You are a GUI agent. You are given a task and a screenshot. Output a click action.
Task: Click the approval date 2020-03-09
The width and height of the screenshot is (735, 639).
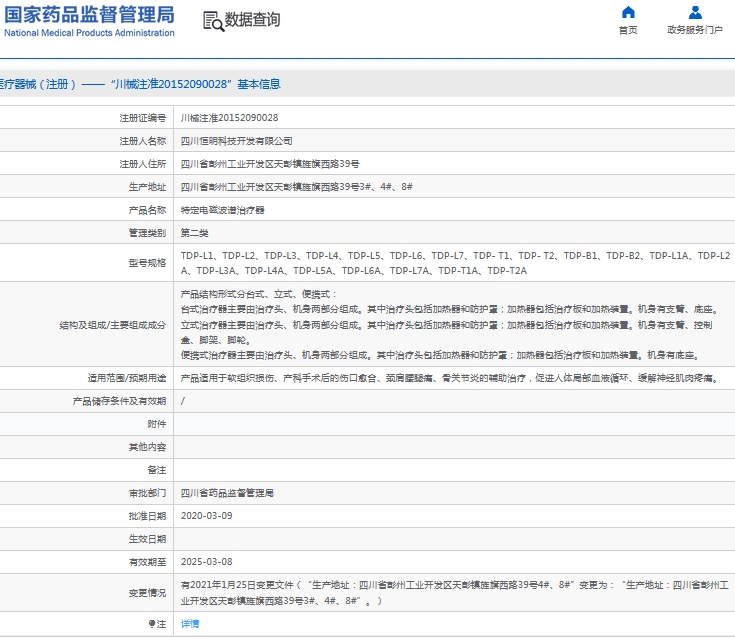[x=207, y=516]
